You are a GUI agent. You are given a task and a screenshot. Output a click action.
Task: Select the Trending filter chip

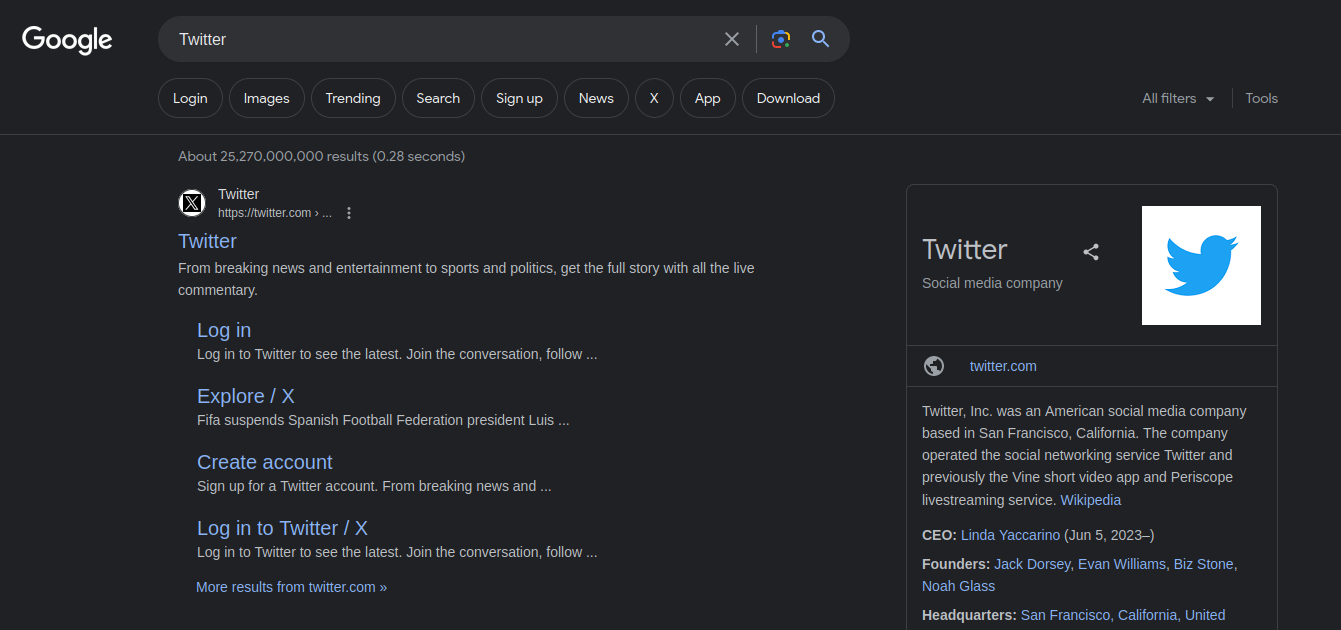pyautogui.click(x=353, y=98)
